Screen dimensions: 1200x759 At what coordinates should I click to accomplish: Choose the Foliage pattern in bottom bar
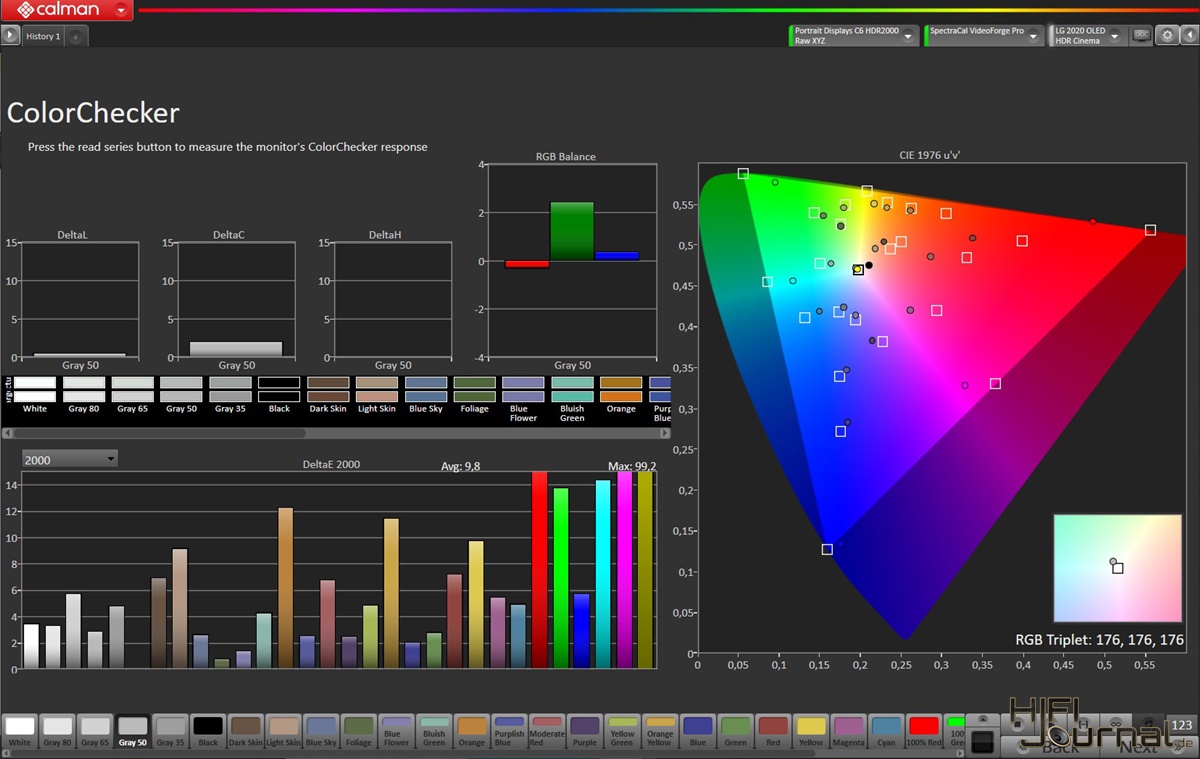(x=358, y=731)
